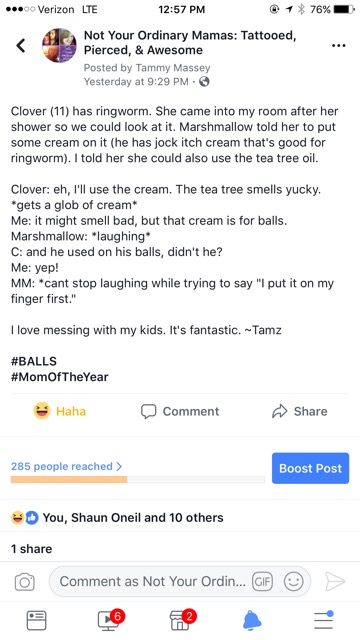Open the emoji smiley picker
Viewport: 360px width, 640px height.
click(x=293, y=581)
